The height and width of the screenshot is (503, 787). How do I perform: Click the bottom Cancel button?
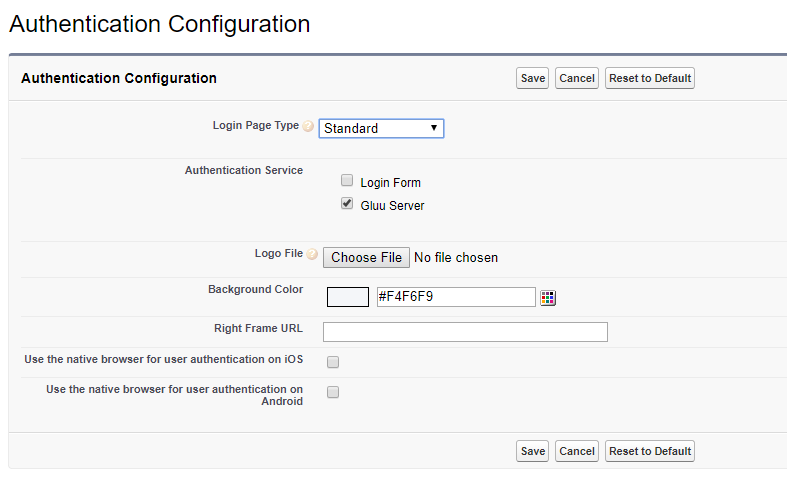click(x=576, y=451)
